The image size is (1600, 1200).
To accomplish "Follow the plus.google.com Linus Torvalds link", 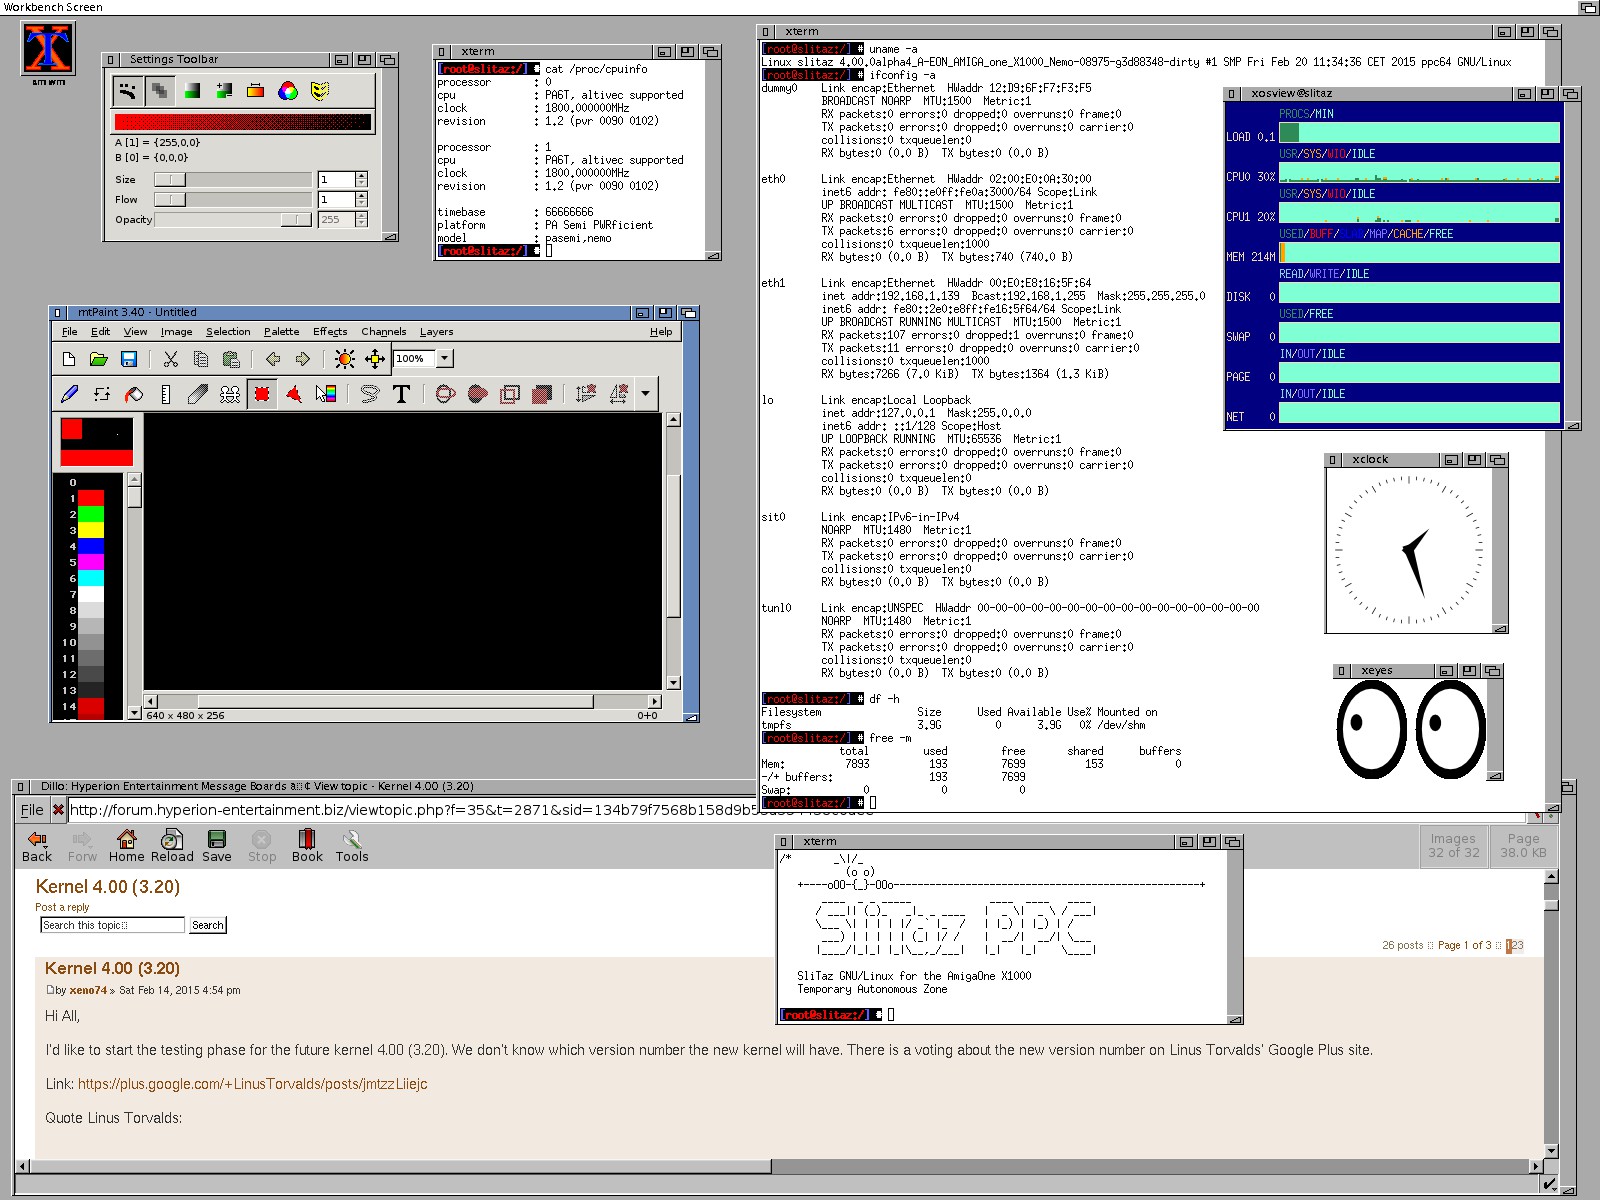I will tap(252, 1084).
